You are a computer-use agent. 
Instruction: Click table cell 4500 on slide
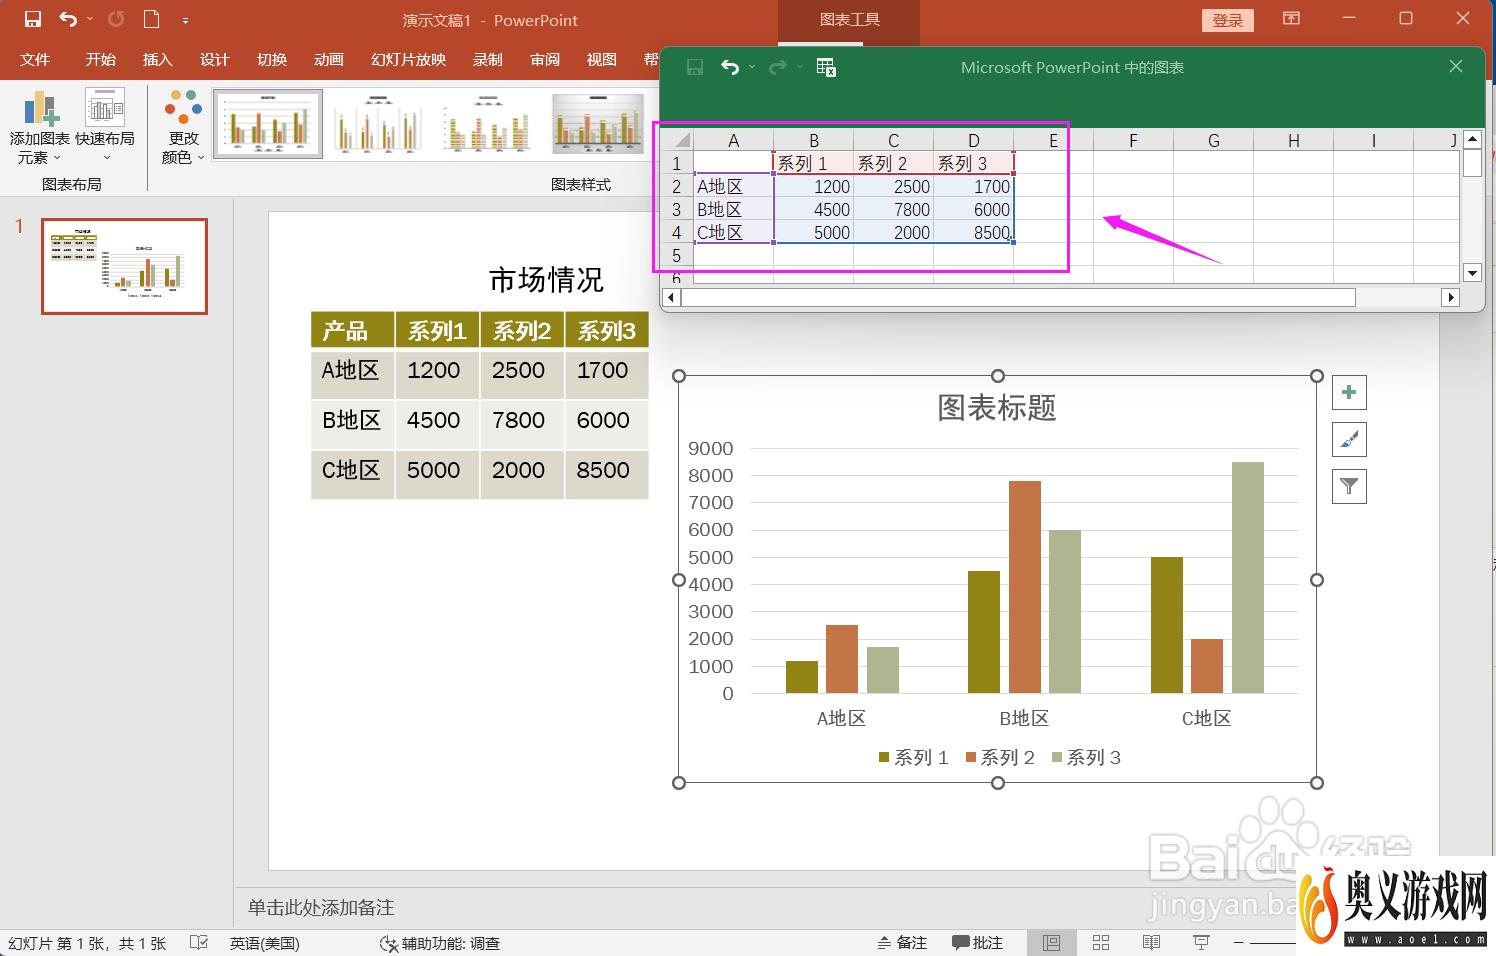pyautogui.click(x=438, y=424)
